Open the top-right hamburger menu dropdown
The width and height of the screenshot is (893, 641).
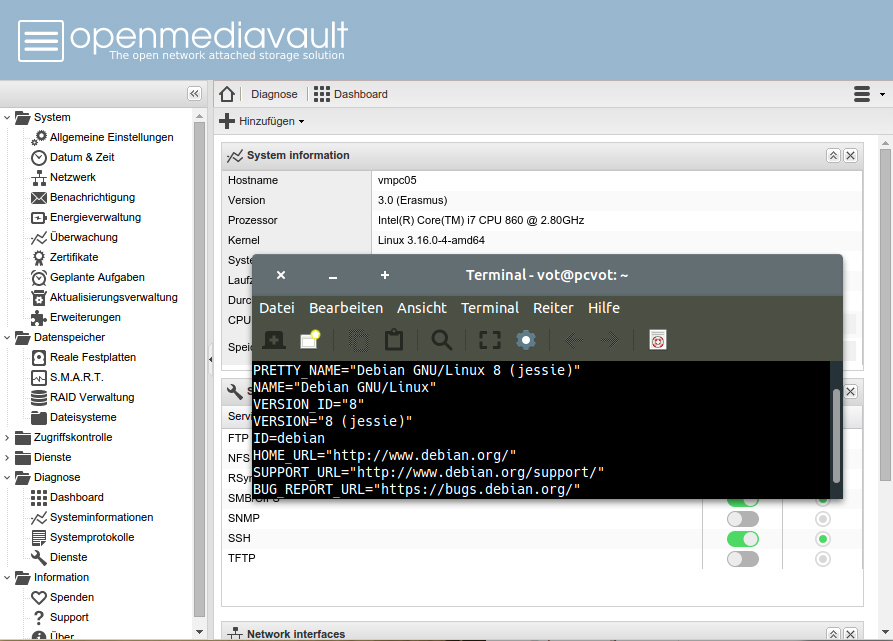[869, 94]
